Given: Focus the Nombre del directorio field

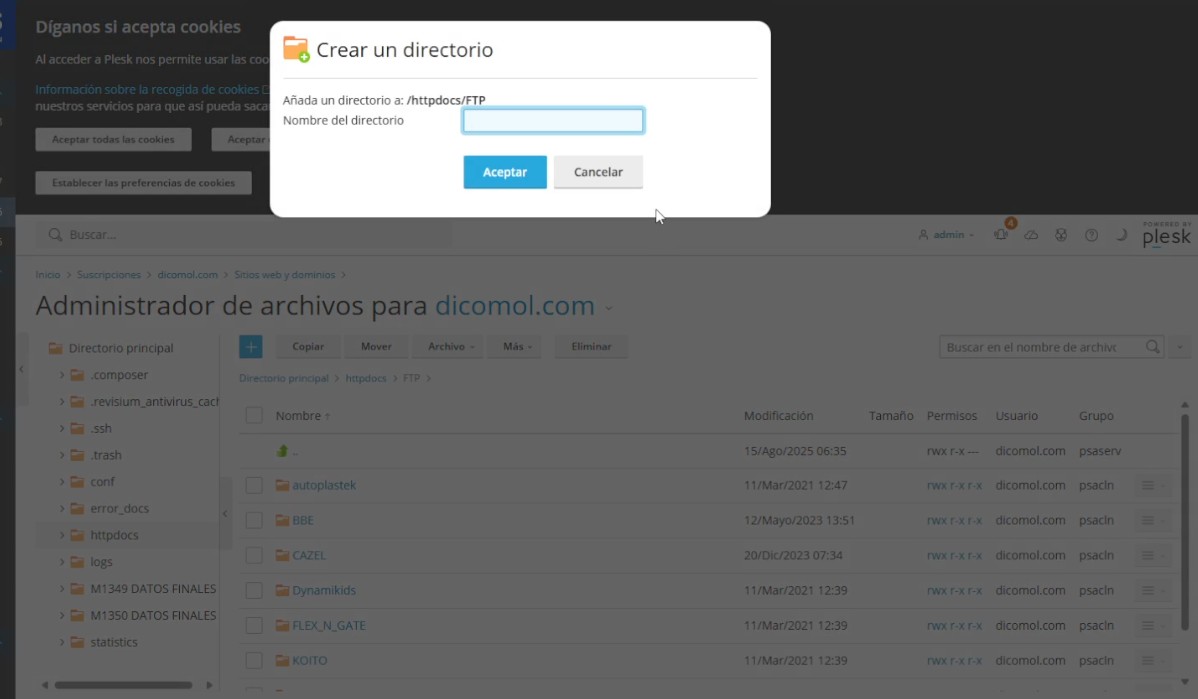Looking at the screenshot, I should point(553,121).
